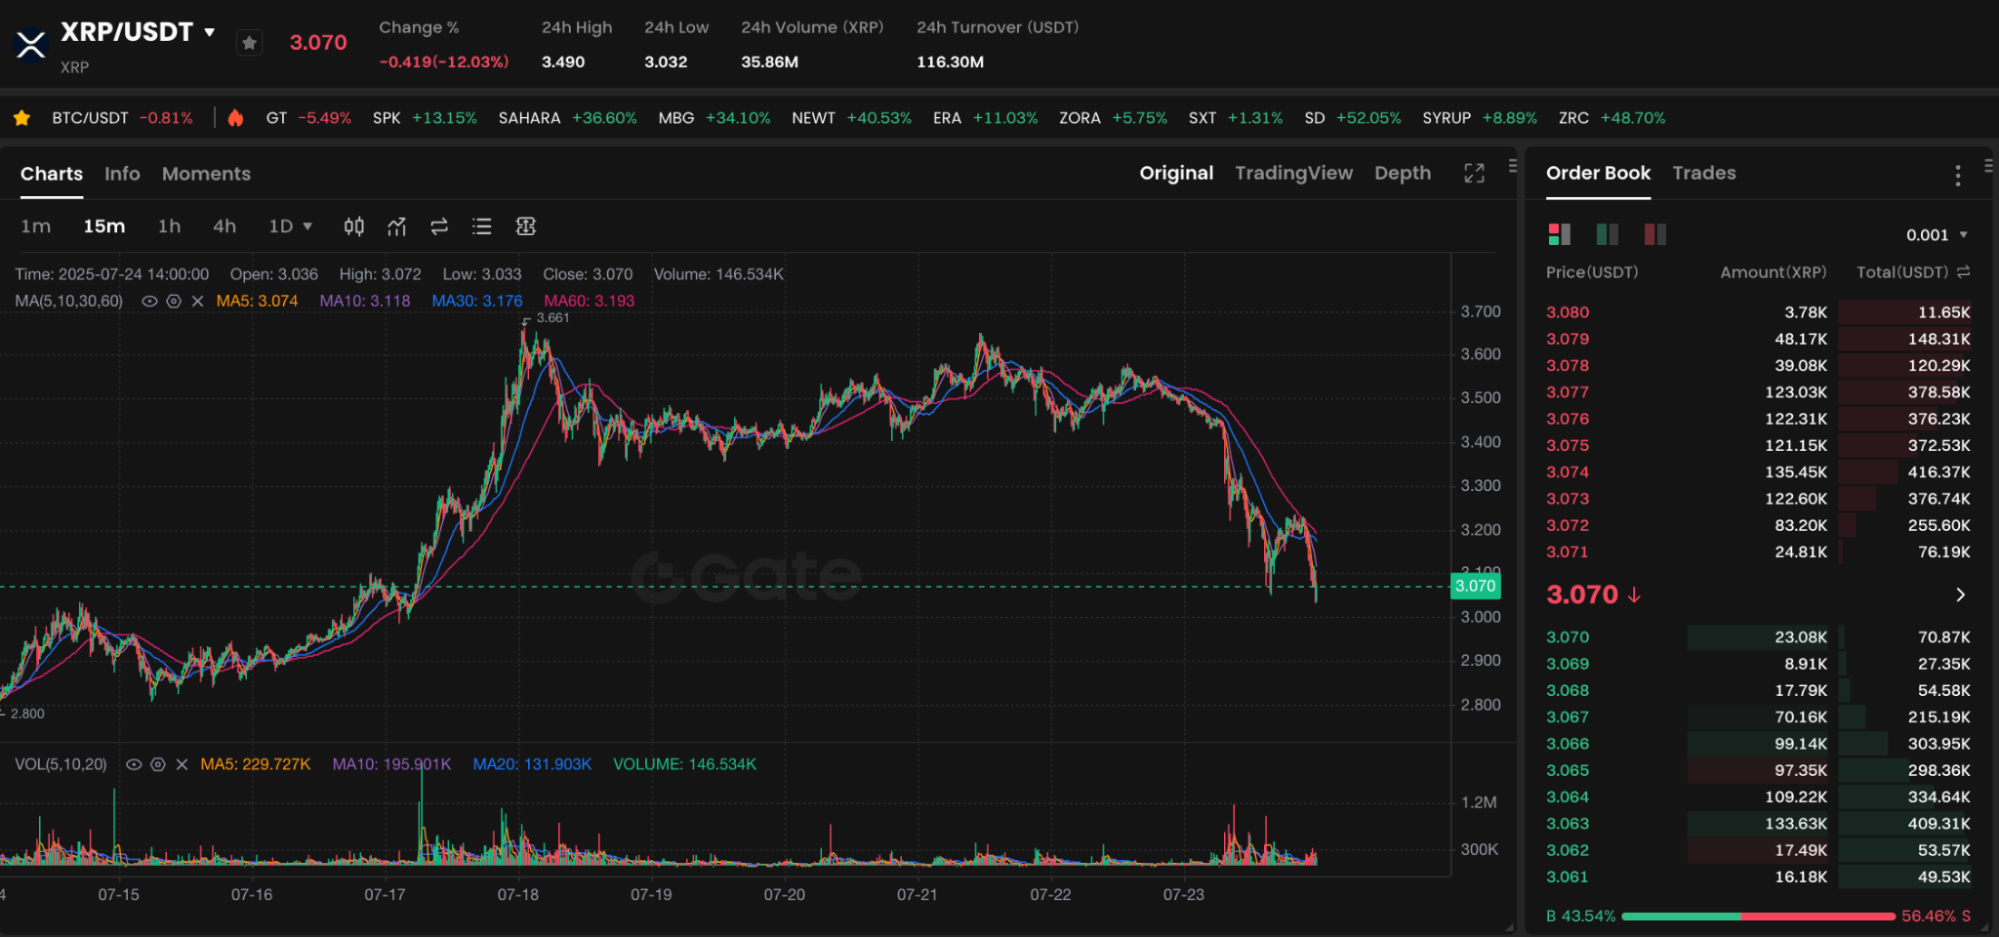Click the arrow next to 3.070 mid price

click(x=1960, y=595)
